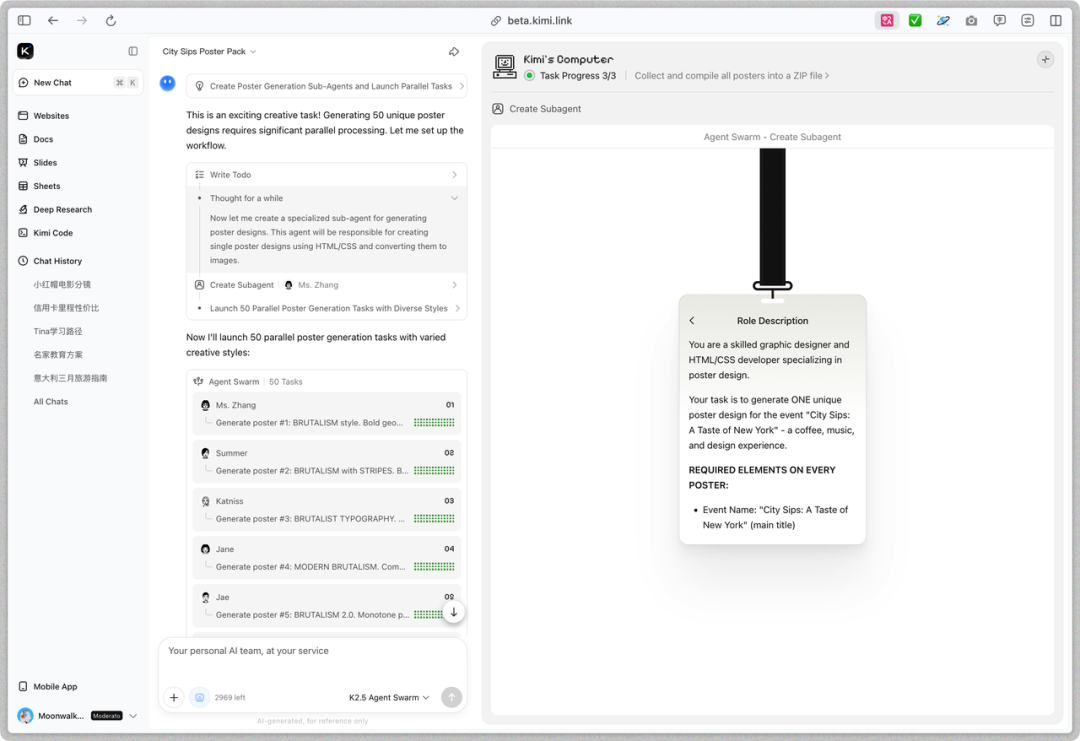This screenshot has height=741, width=1080.
Task: Click the share icon near City Sips Poster Pack
Action: click(454, 51)
